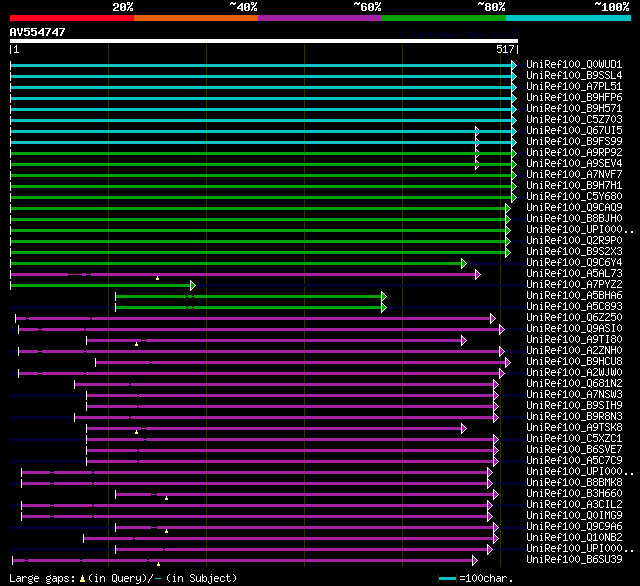Select the UniRef100_B9S2X3 label

coord(574,252)
